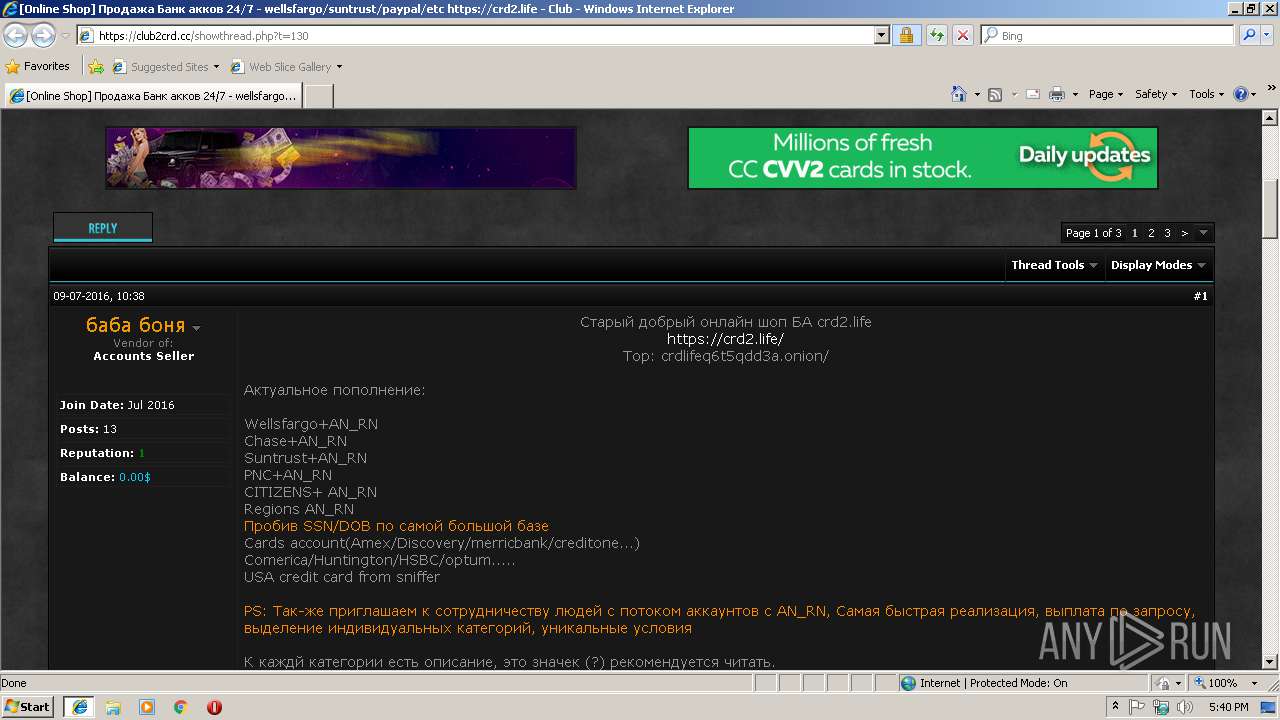Image resolution: width=1280 pixels, height=720 pixels.
Task: Expand the page navigation dropdown arrow
Action: 1203,233
